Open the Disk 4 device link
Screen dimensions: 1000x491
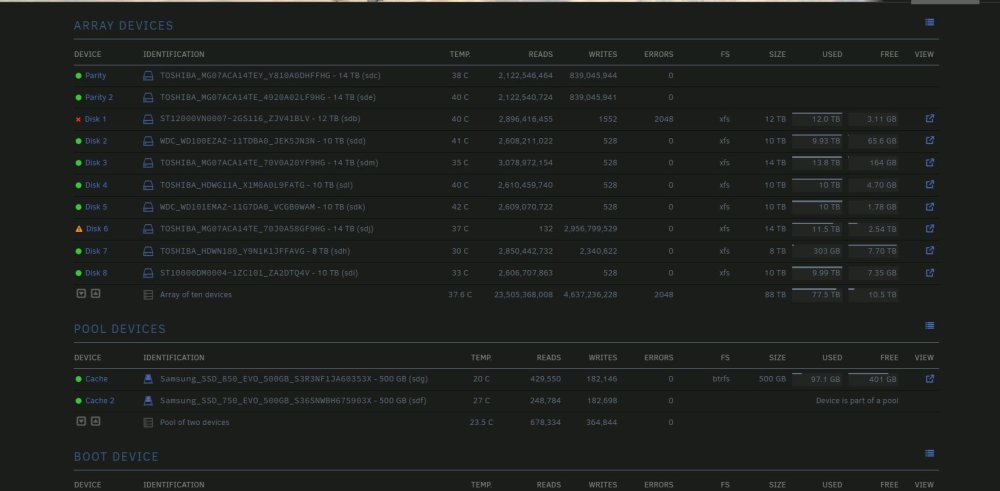[96, 185]
